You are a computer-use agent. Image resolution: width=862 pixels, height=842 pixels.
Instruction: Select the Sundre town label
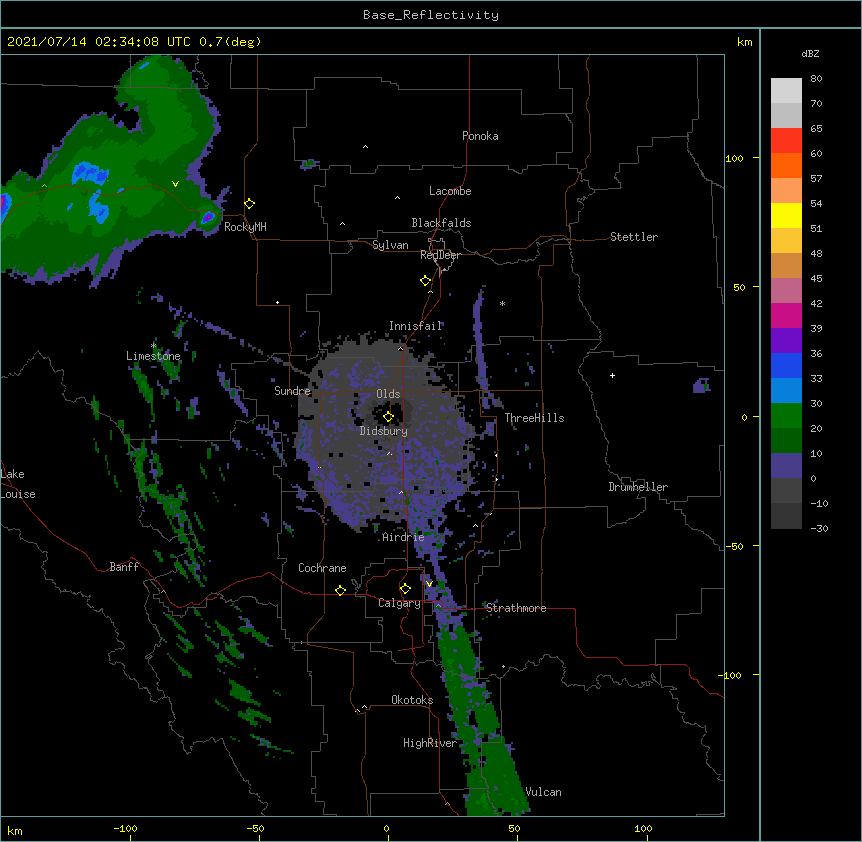pyautogui.click(x=292, y=391)
